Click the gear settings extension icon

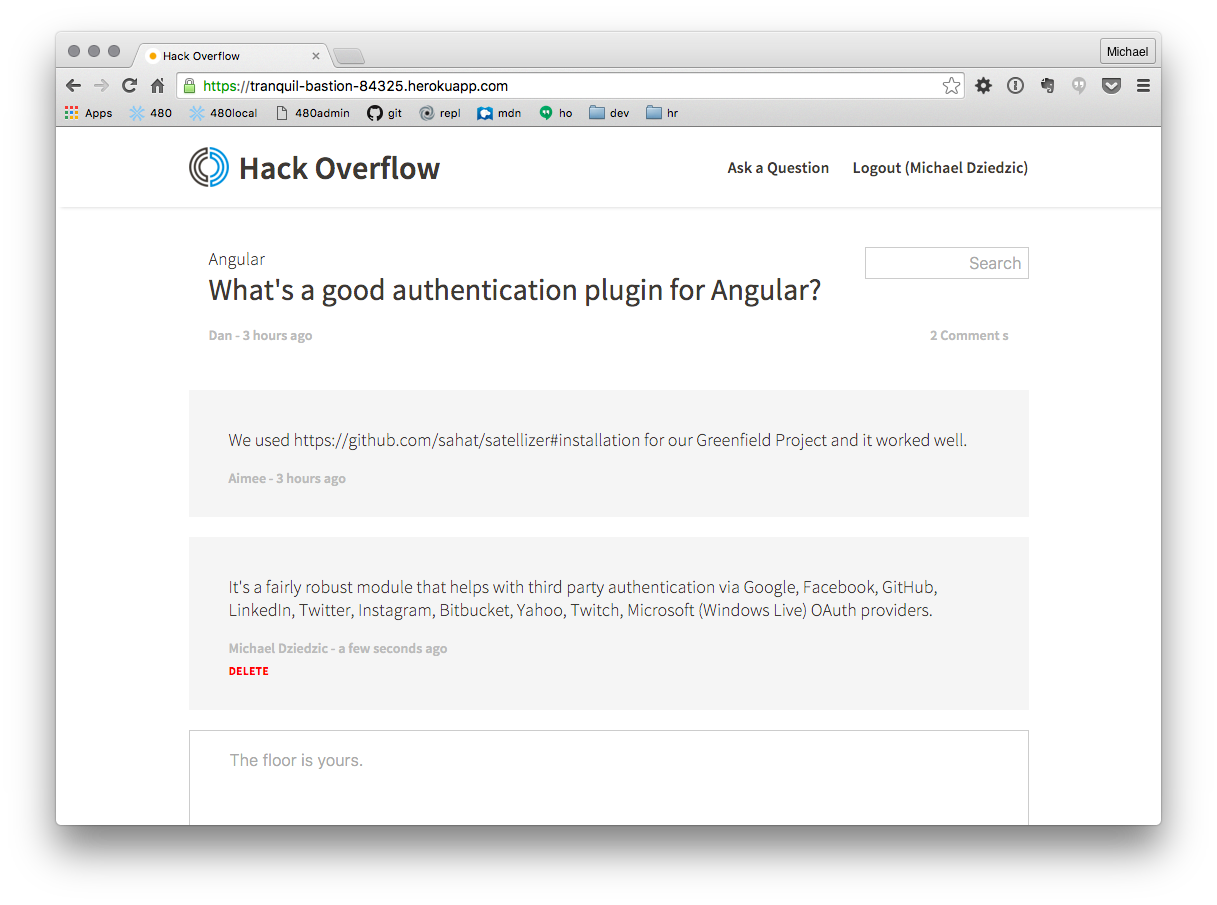coord(983,86)
